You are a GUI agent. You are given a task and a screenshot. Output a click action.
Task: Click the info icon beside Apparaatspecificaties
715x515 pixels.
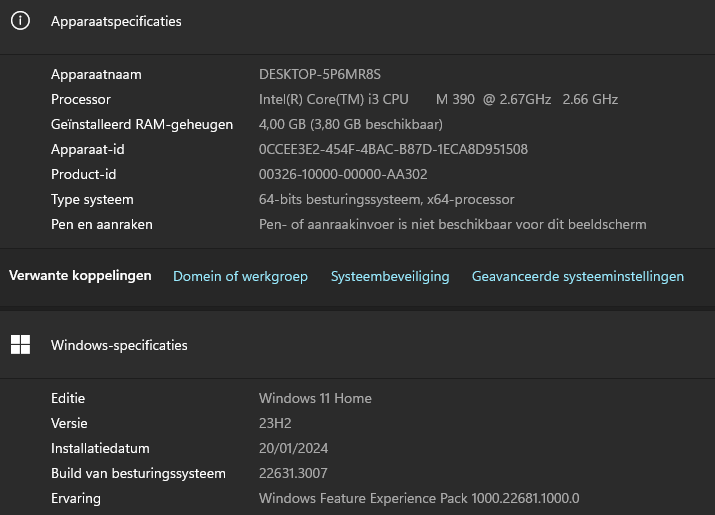click(21, 21)
